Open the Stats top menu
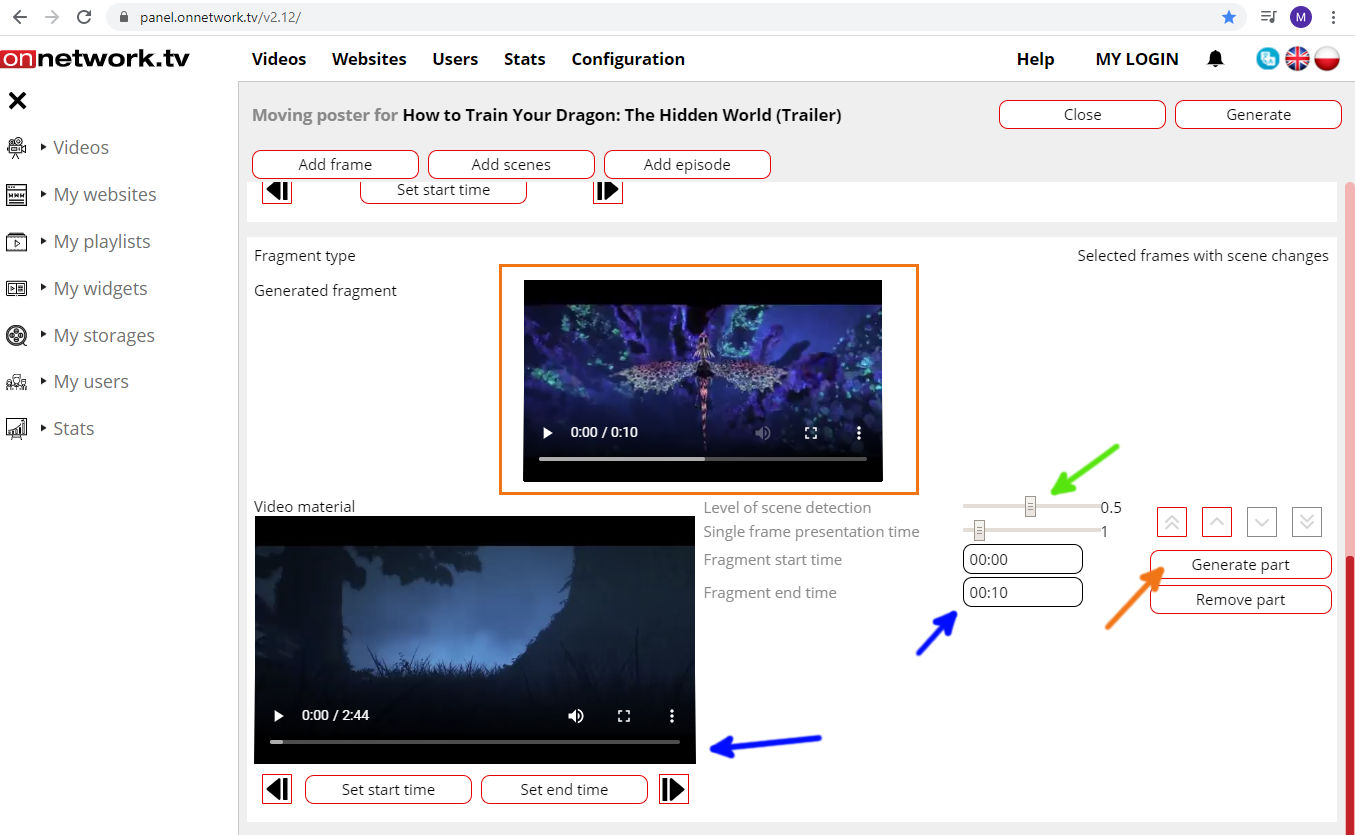 (524, 59)
